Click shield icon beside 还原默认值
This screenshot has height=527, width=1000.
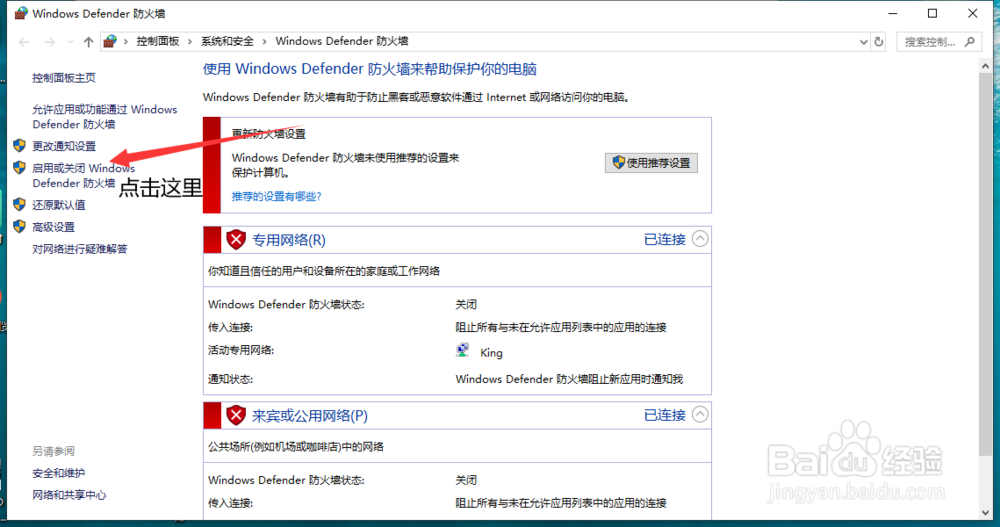point(20,204)
